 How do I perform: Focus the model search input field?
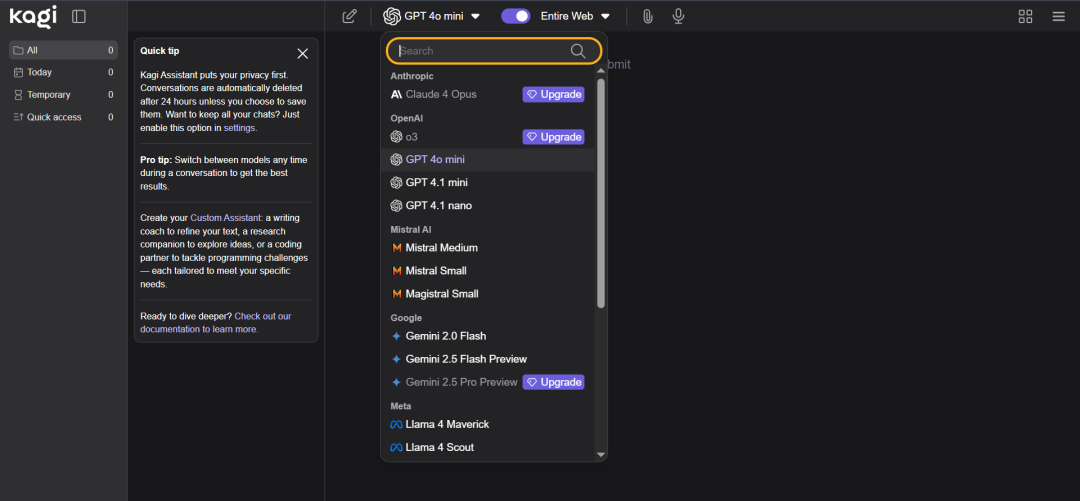tap(480, 51)
